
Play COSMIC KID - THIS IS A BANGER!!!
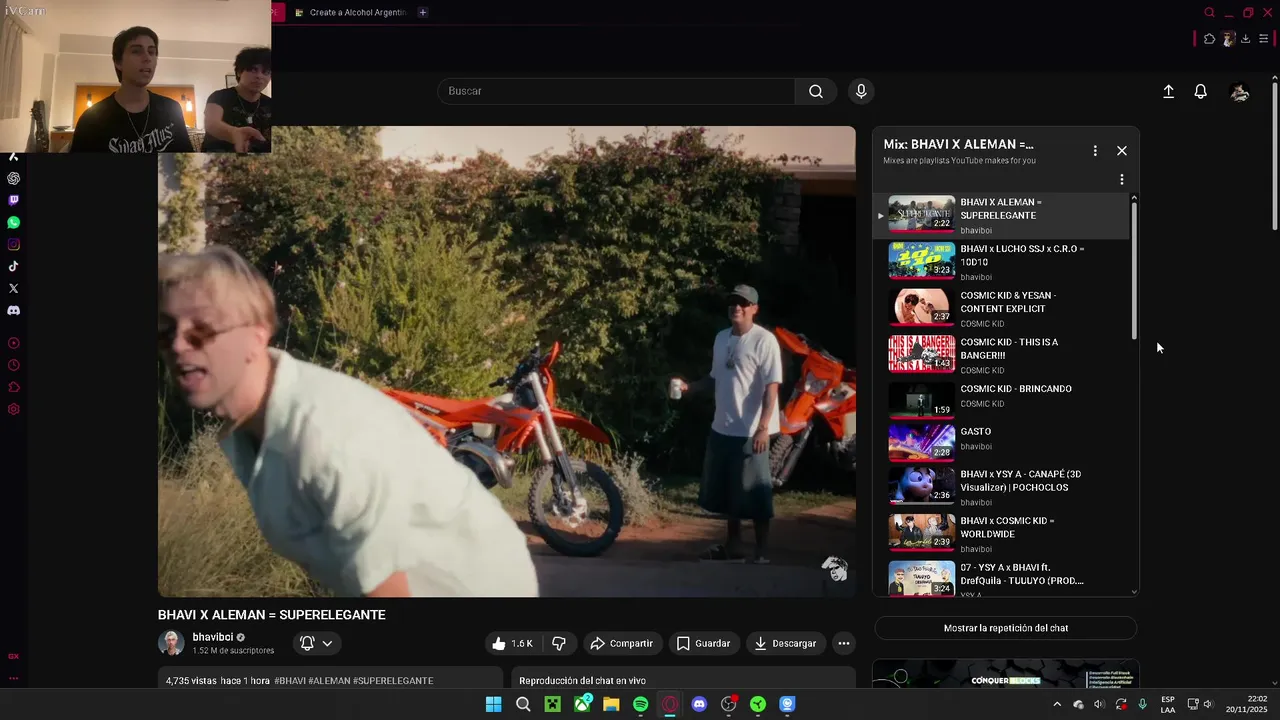pyautogui.click(x=1002, y=355)
